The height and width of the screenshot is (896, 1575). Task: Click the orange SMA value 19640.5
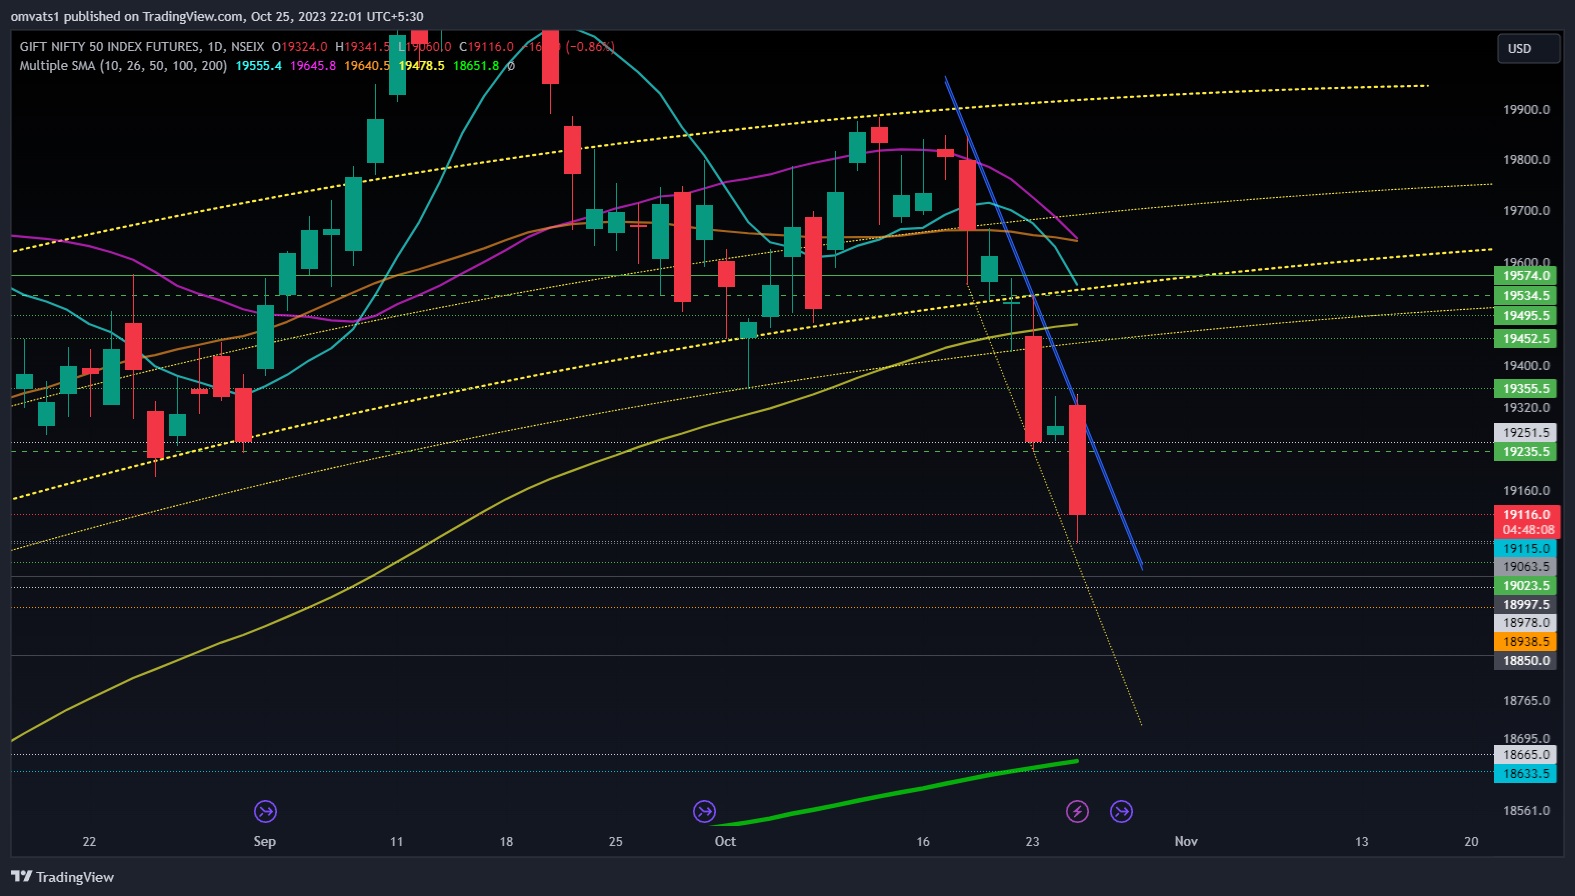click(367, 66)
